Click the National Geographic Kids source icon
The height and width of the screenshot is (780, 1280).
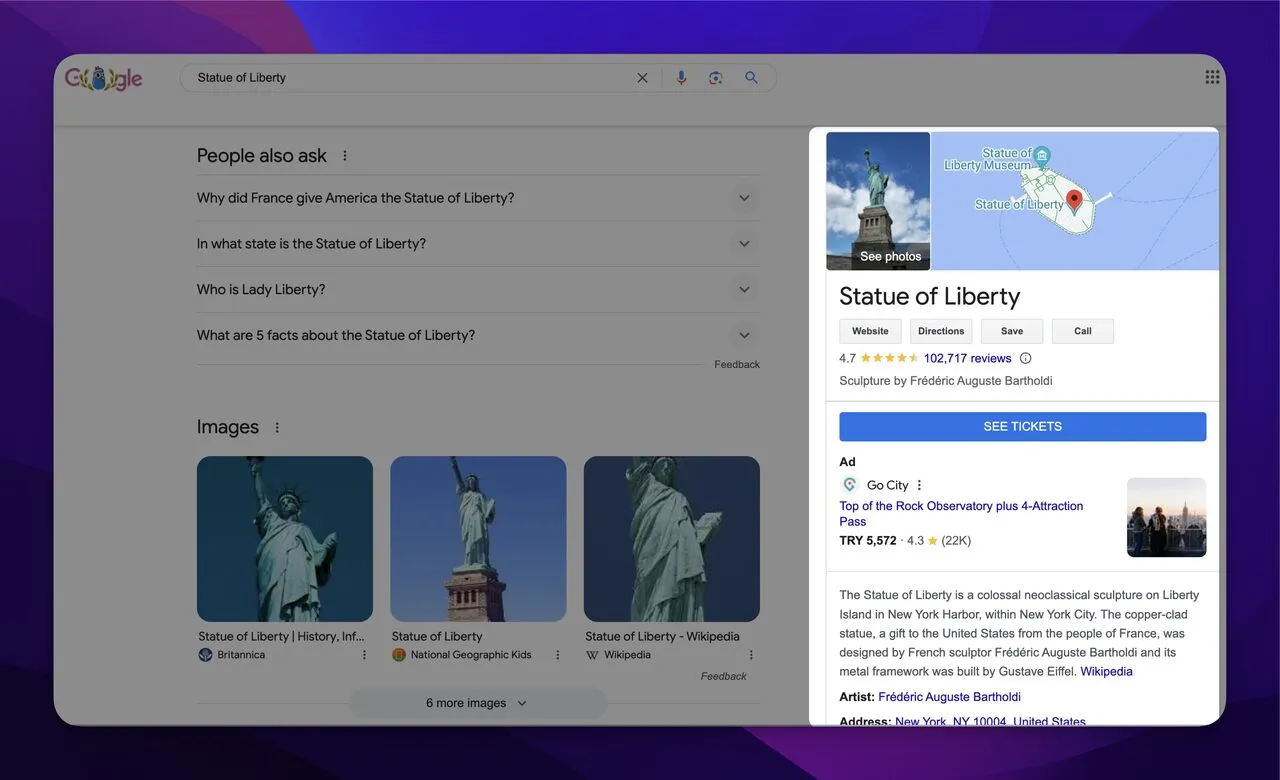[x=399, y=655]
